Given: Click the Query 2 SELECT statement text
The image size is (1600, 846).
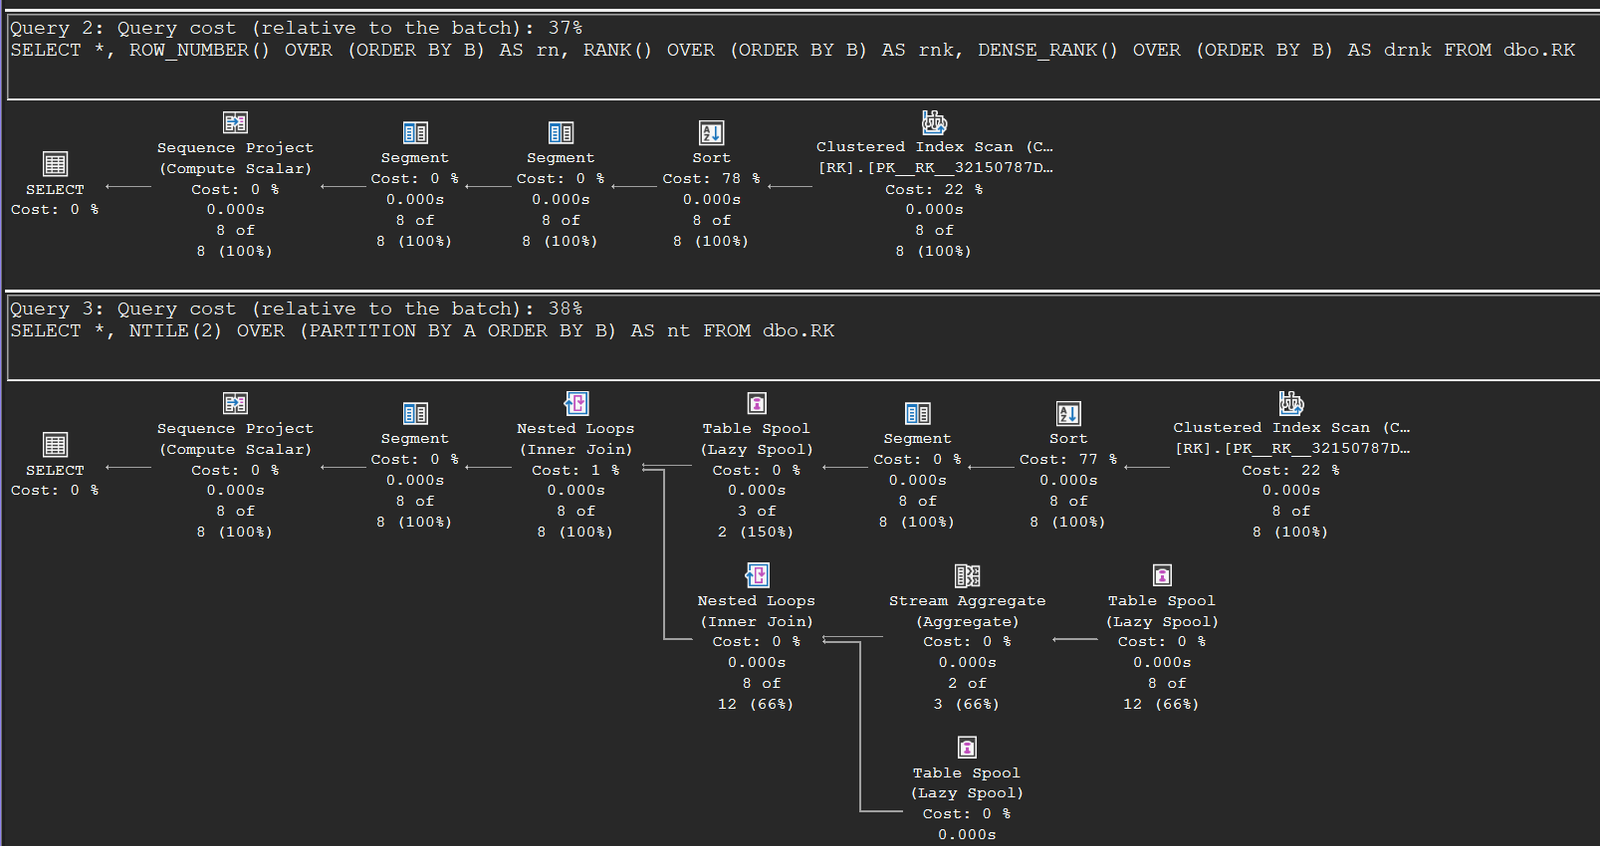Looking at the screenshot, I should coord(792,50).
